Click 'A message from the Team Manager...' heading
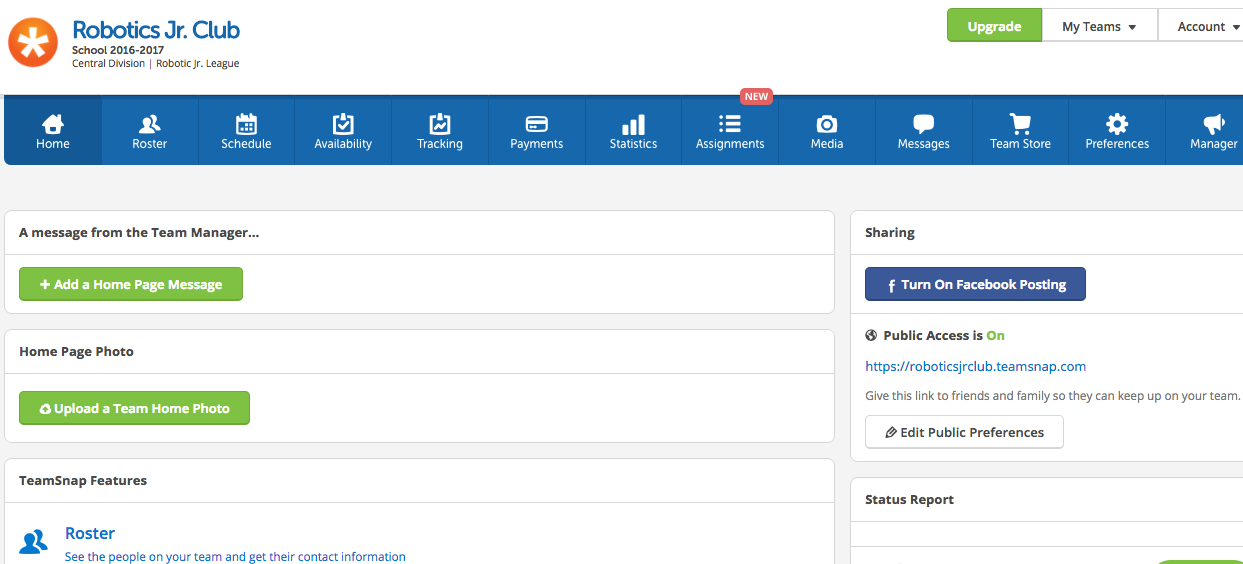The width and height of the screenshot is (1243, 564). coord(139,232)
